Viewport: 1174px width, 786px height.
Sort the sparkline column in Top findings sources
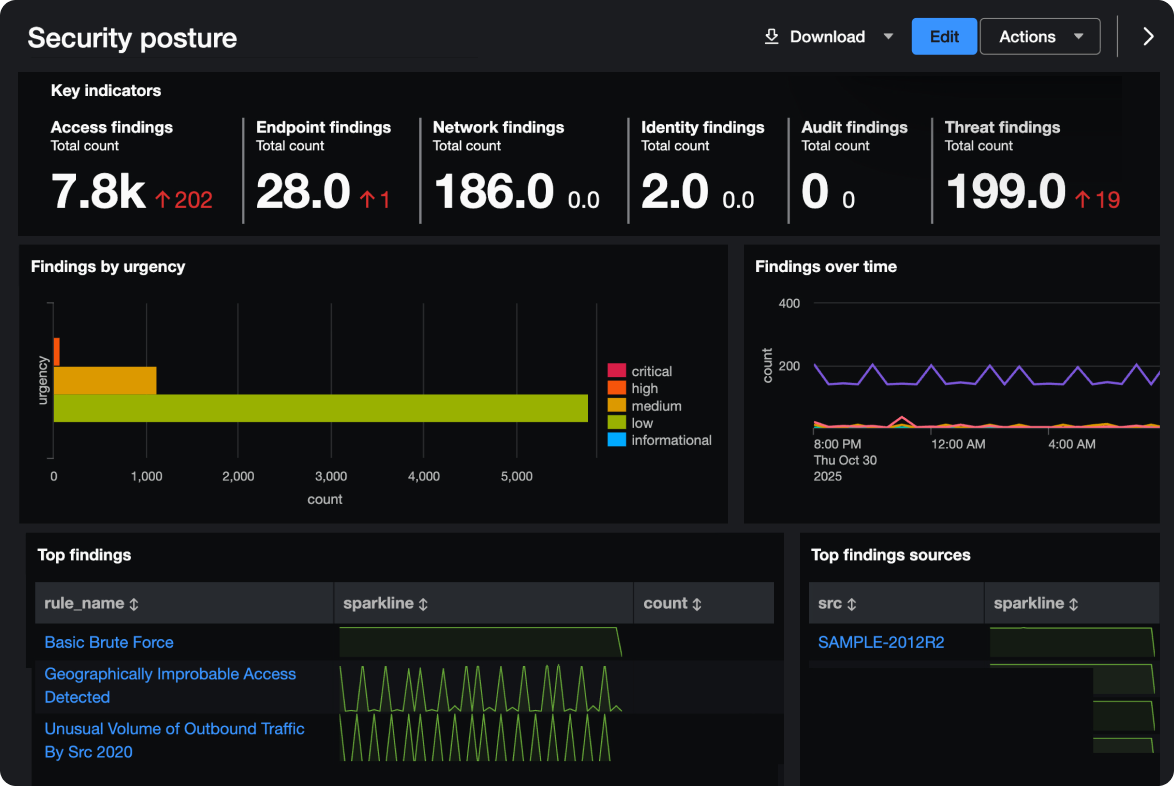tap(1075, 603)
